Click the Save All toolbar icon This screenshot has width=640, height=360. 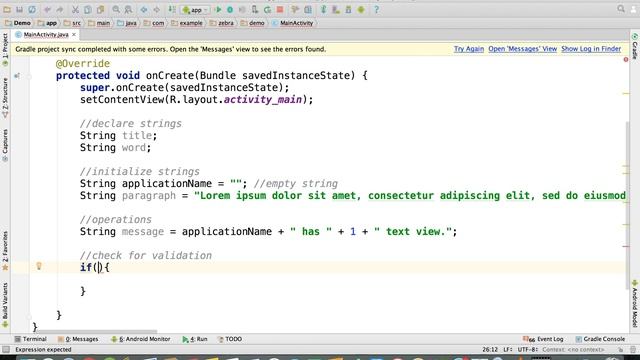click(19, 9)
